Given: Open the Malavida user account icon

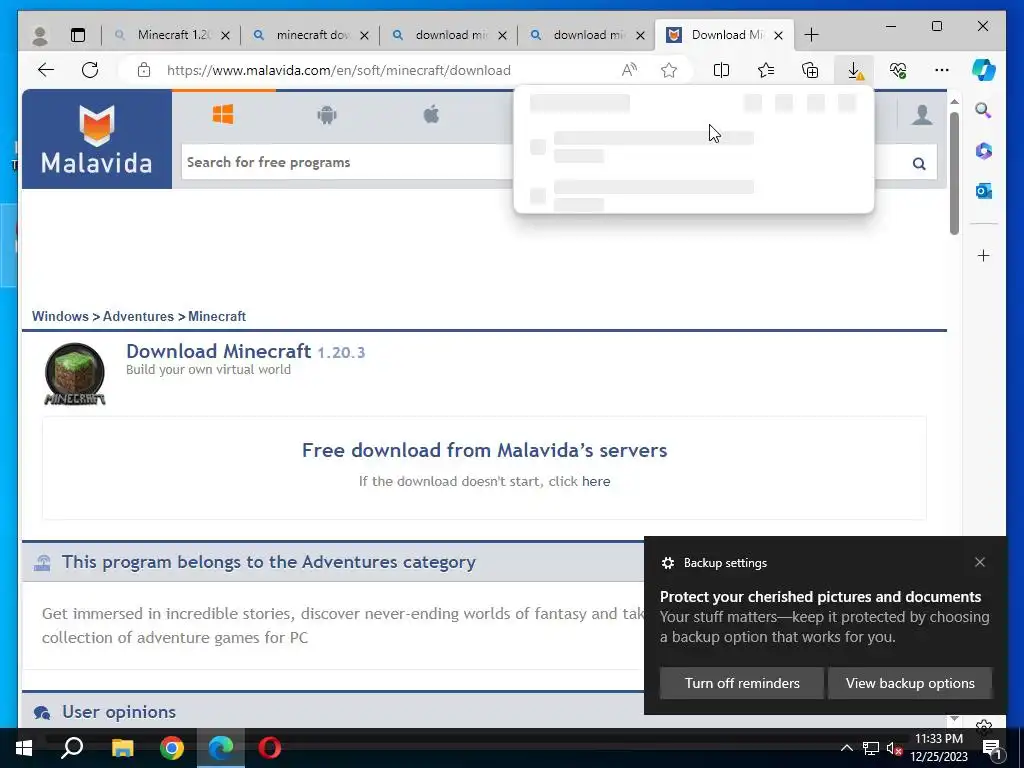Looking at the screenshot, I should [x=922, y=114].
